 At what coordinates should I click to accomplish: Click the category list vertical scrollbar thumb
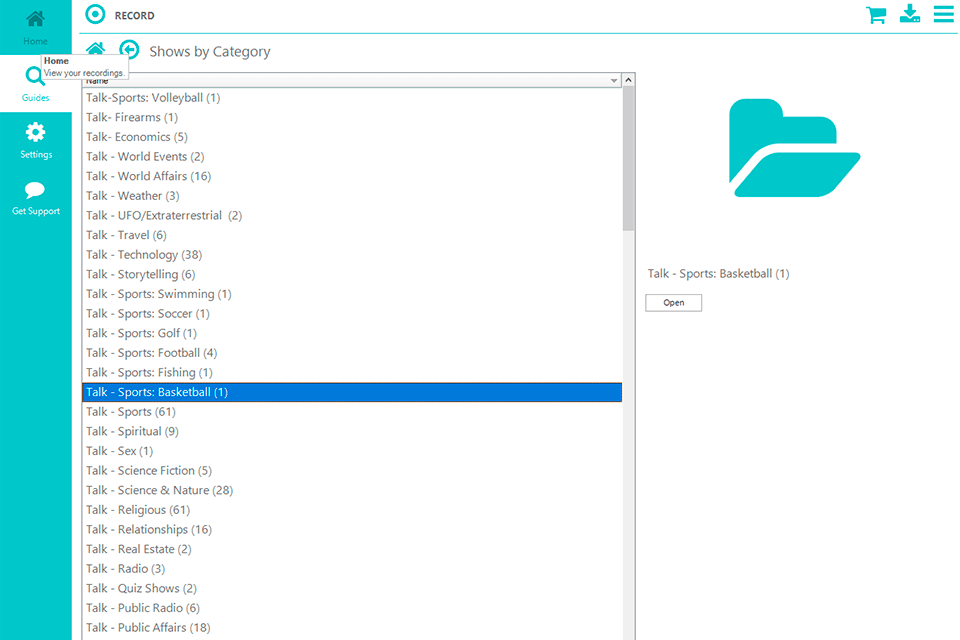628,160
